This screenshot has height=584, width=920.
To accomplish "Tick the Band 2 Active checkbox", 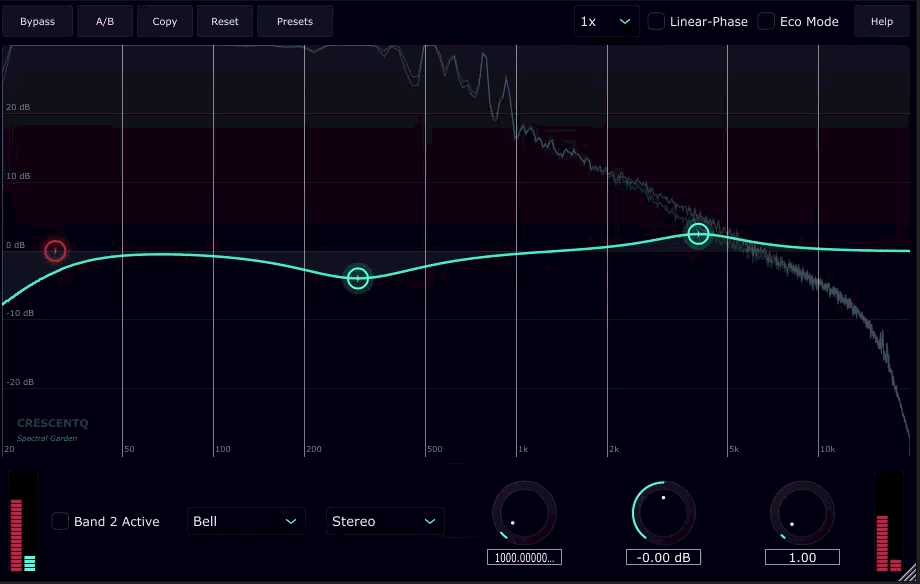I will (60, 521).
